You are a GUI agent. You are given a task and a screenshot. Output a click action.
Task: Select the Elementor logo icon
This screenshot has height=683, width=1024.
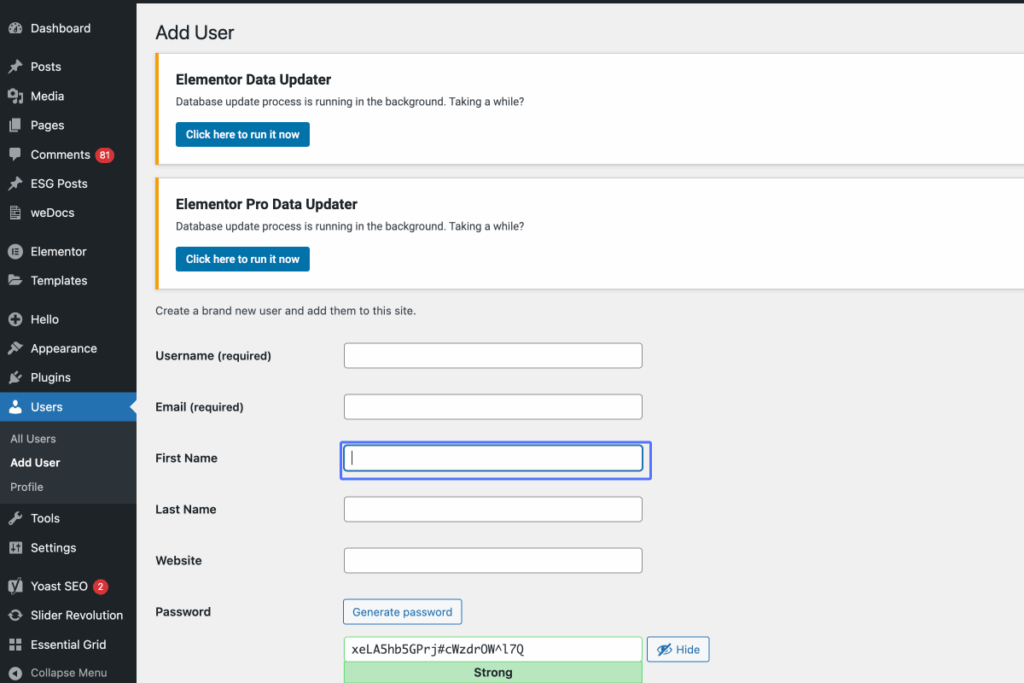[x=16, y=251]
